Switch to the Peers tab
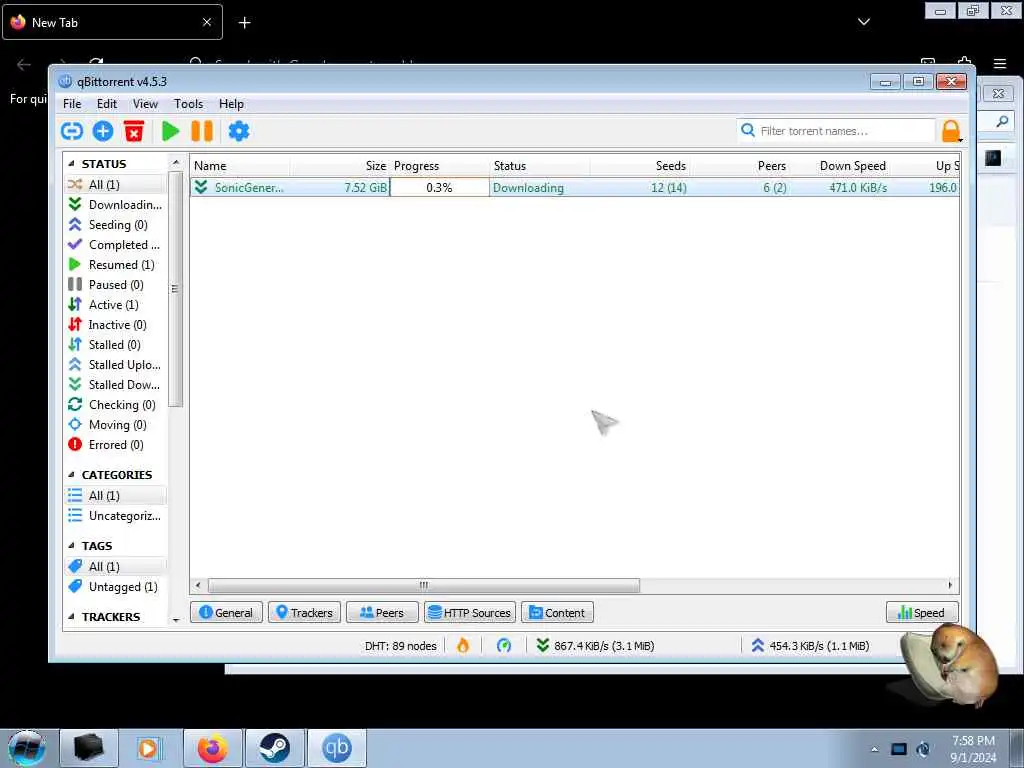 [x=382, y=613]
